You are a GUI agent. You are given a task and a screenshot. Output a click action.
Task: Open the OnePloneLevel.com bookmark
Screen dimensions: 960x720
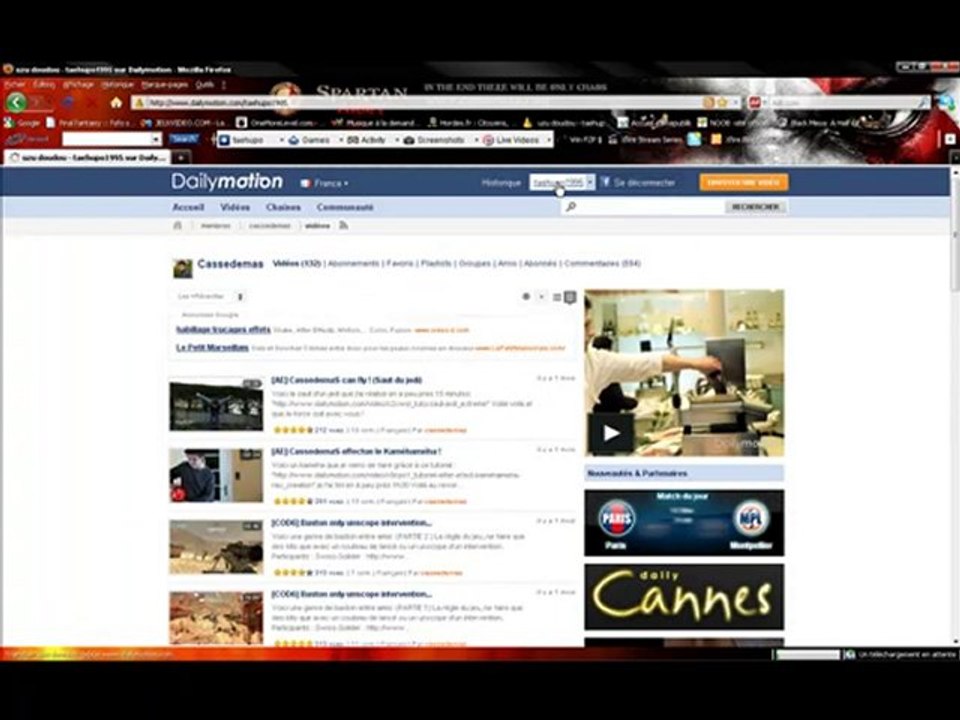pyautogui.click(x=277, y=123)
